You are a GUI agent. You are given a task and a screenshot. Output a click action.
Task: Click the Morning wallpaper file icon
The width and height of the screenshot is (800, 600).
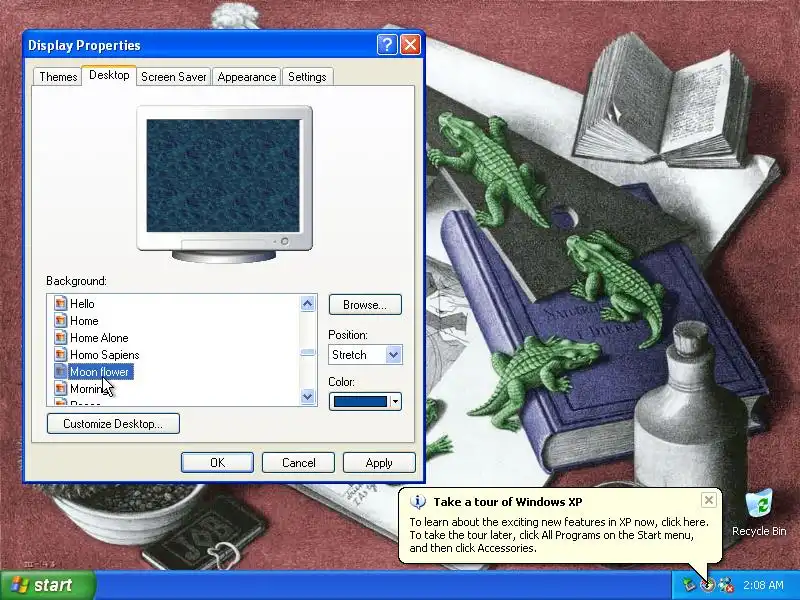[61, 389]
